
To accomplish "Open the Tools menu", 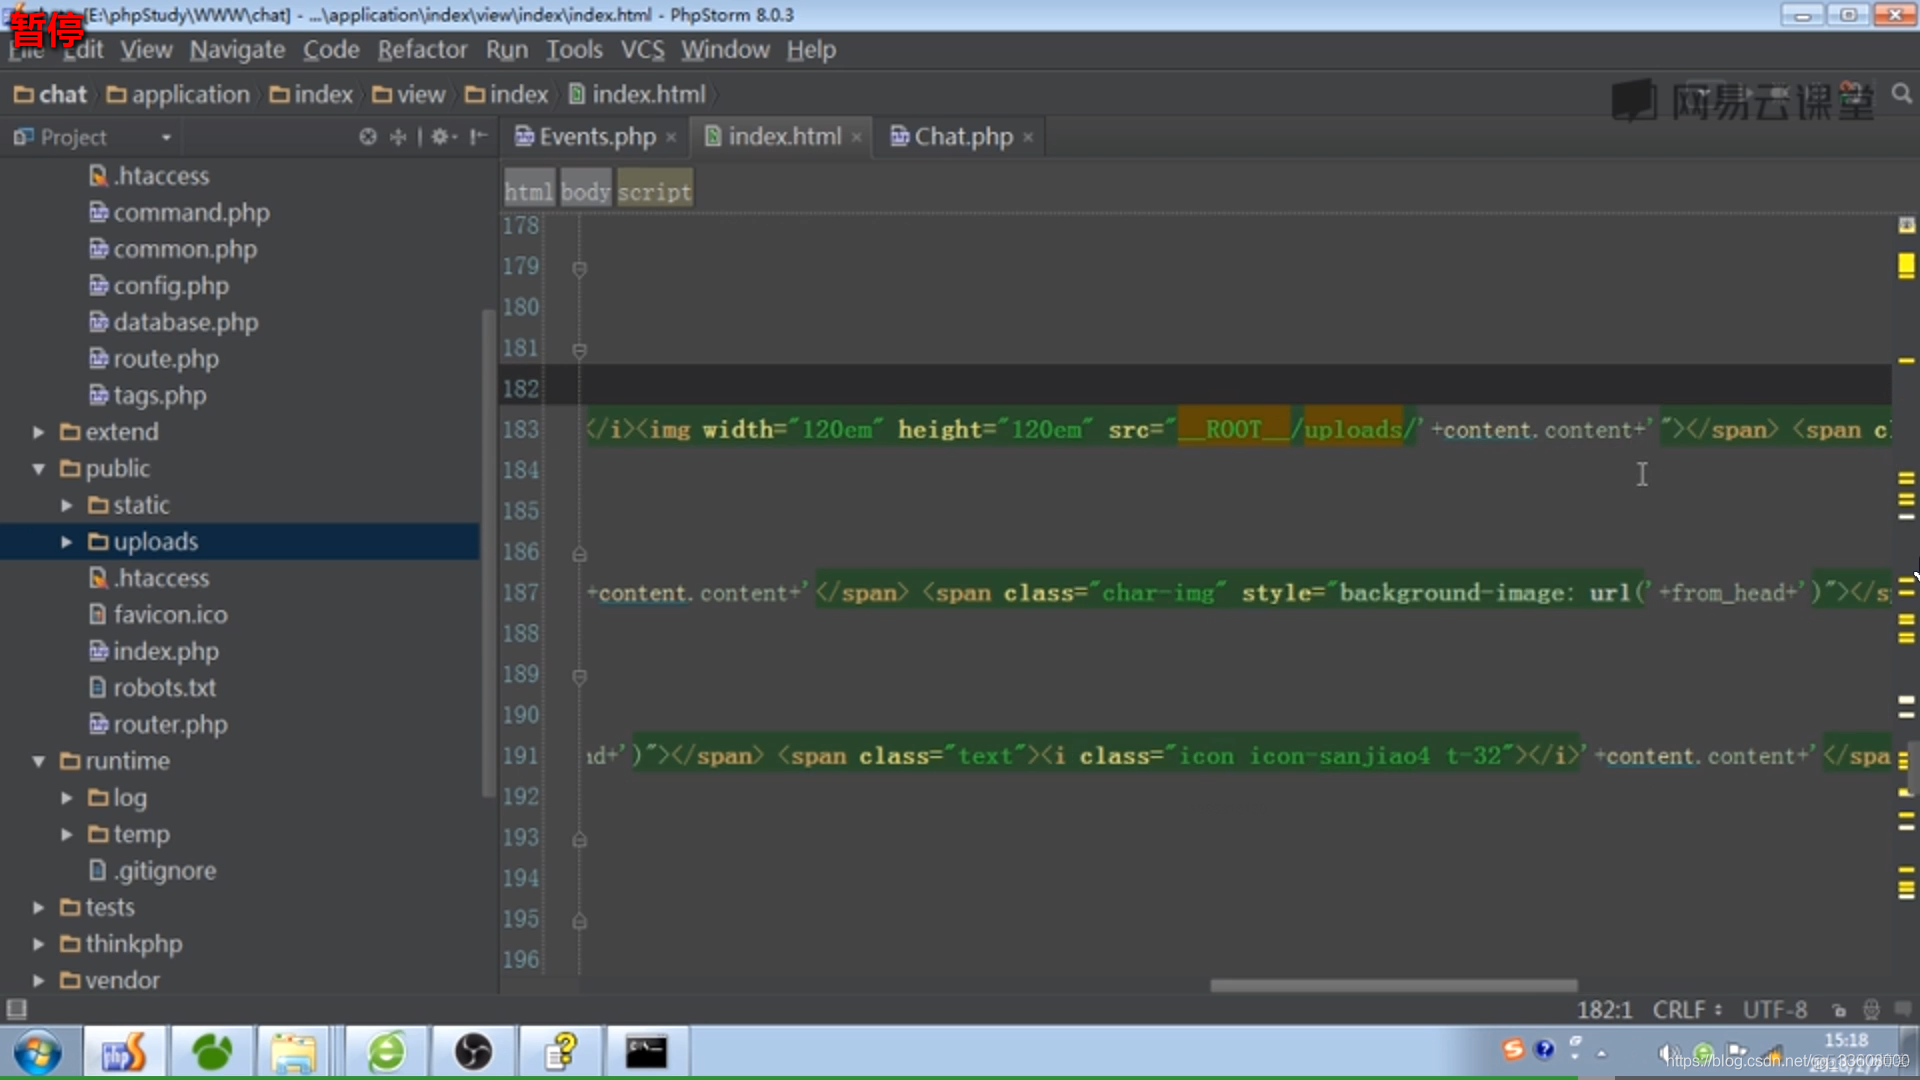I will [574, 50].
